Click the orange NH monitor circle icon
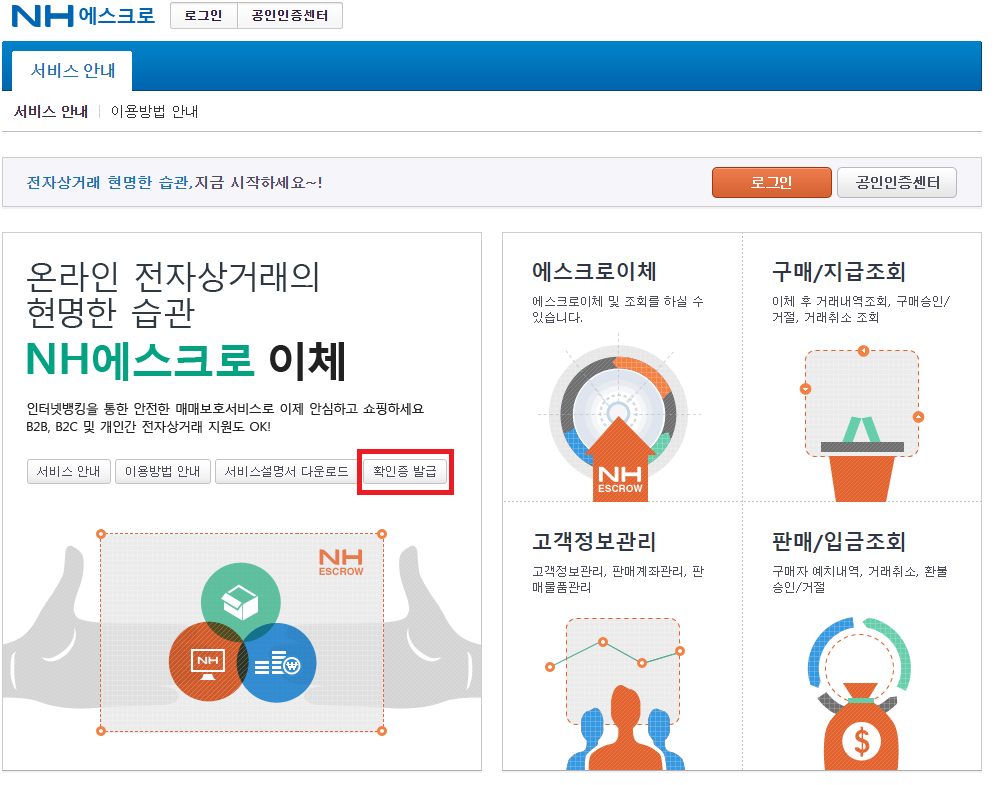This screenshot has width=994, height=785. 208,662
